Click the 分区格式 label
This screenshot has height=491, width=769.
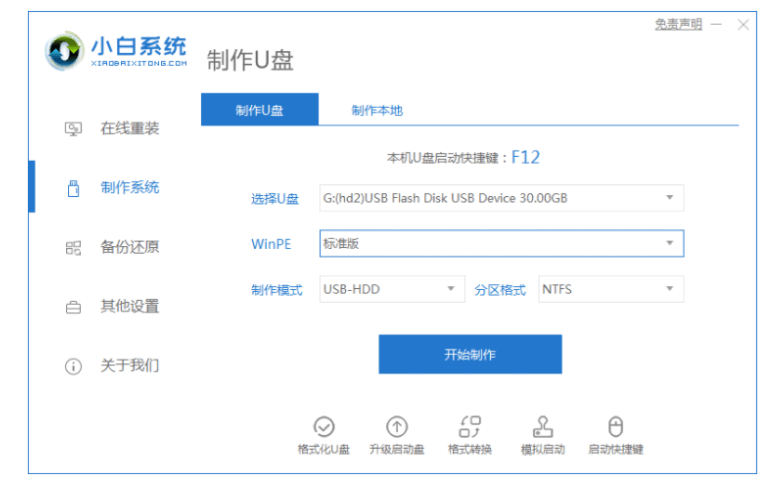[500, 290]
